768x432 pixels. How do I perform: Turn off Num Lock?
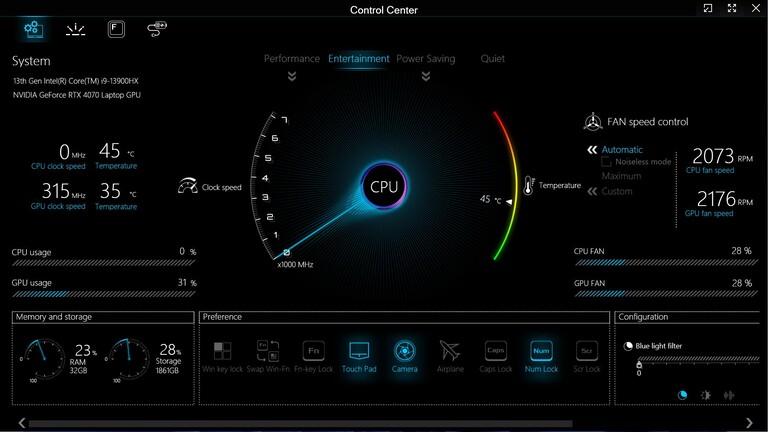(x=541, y=357)
